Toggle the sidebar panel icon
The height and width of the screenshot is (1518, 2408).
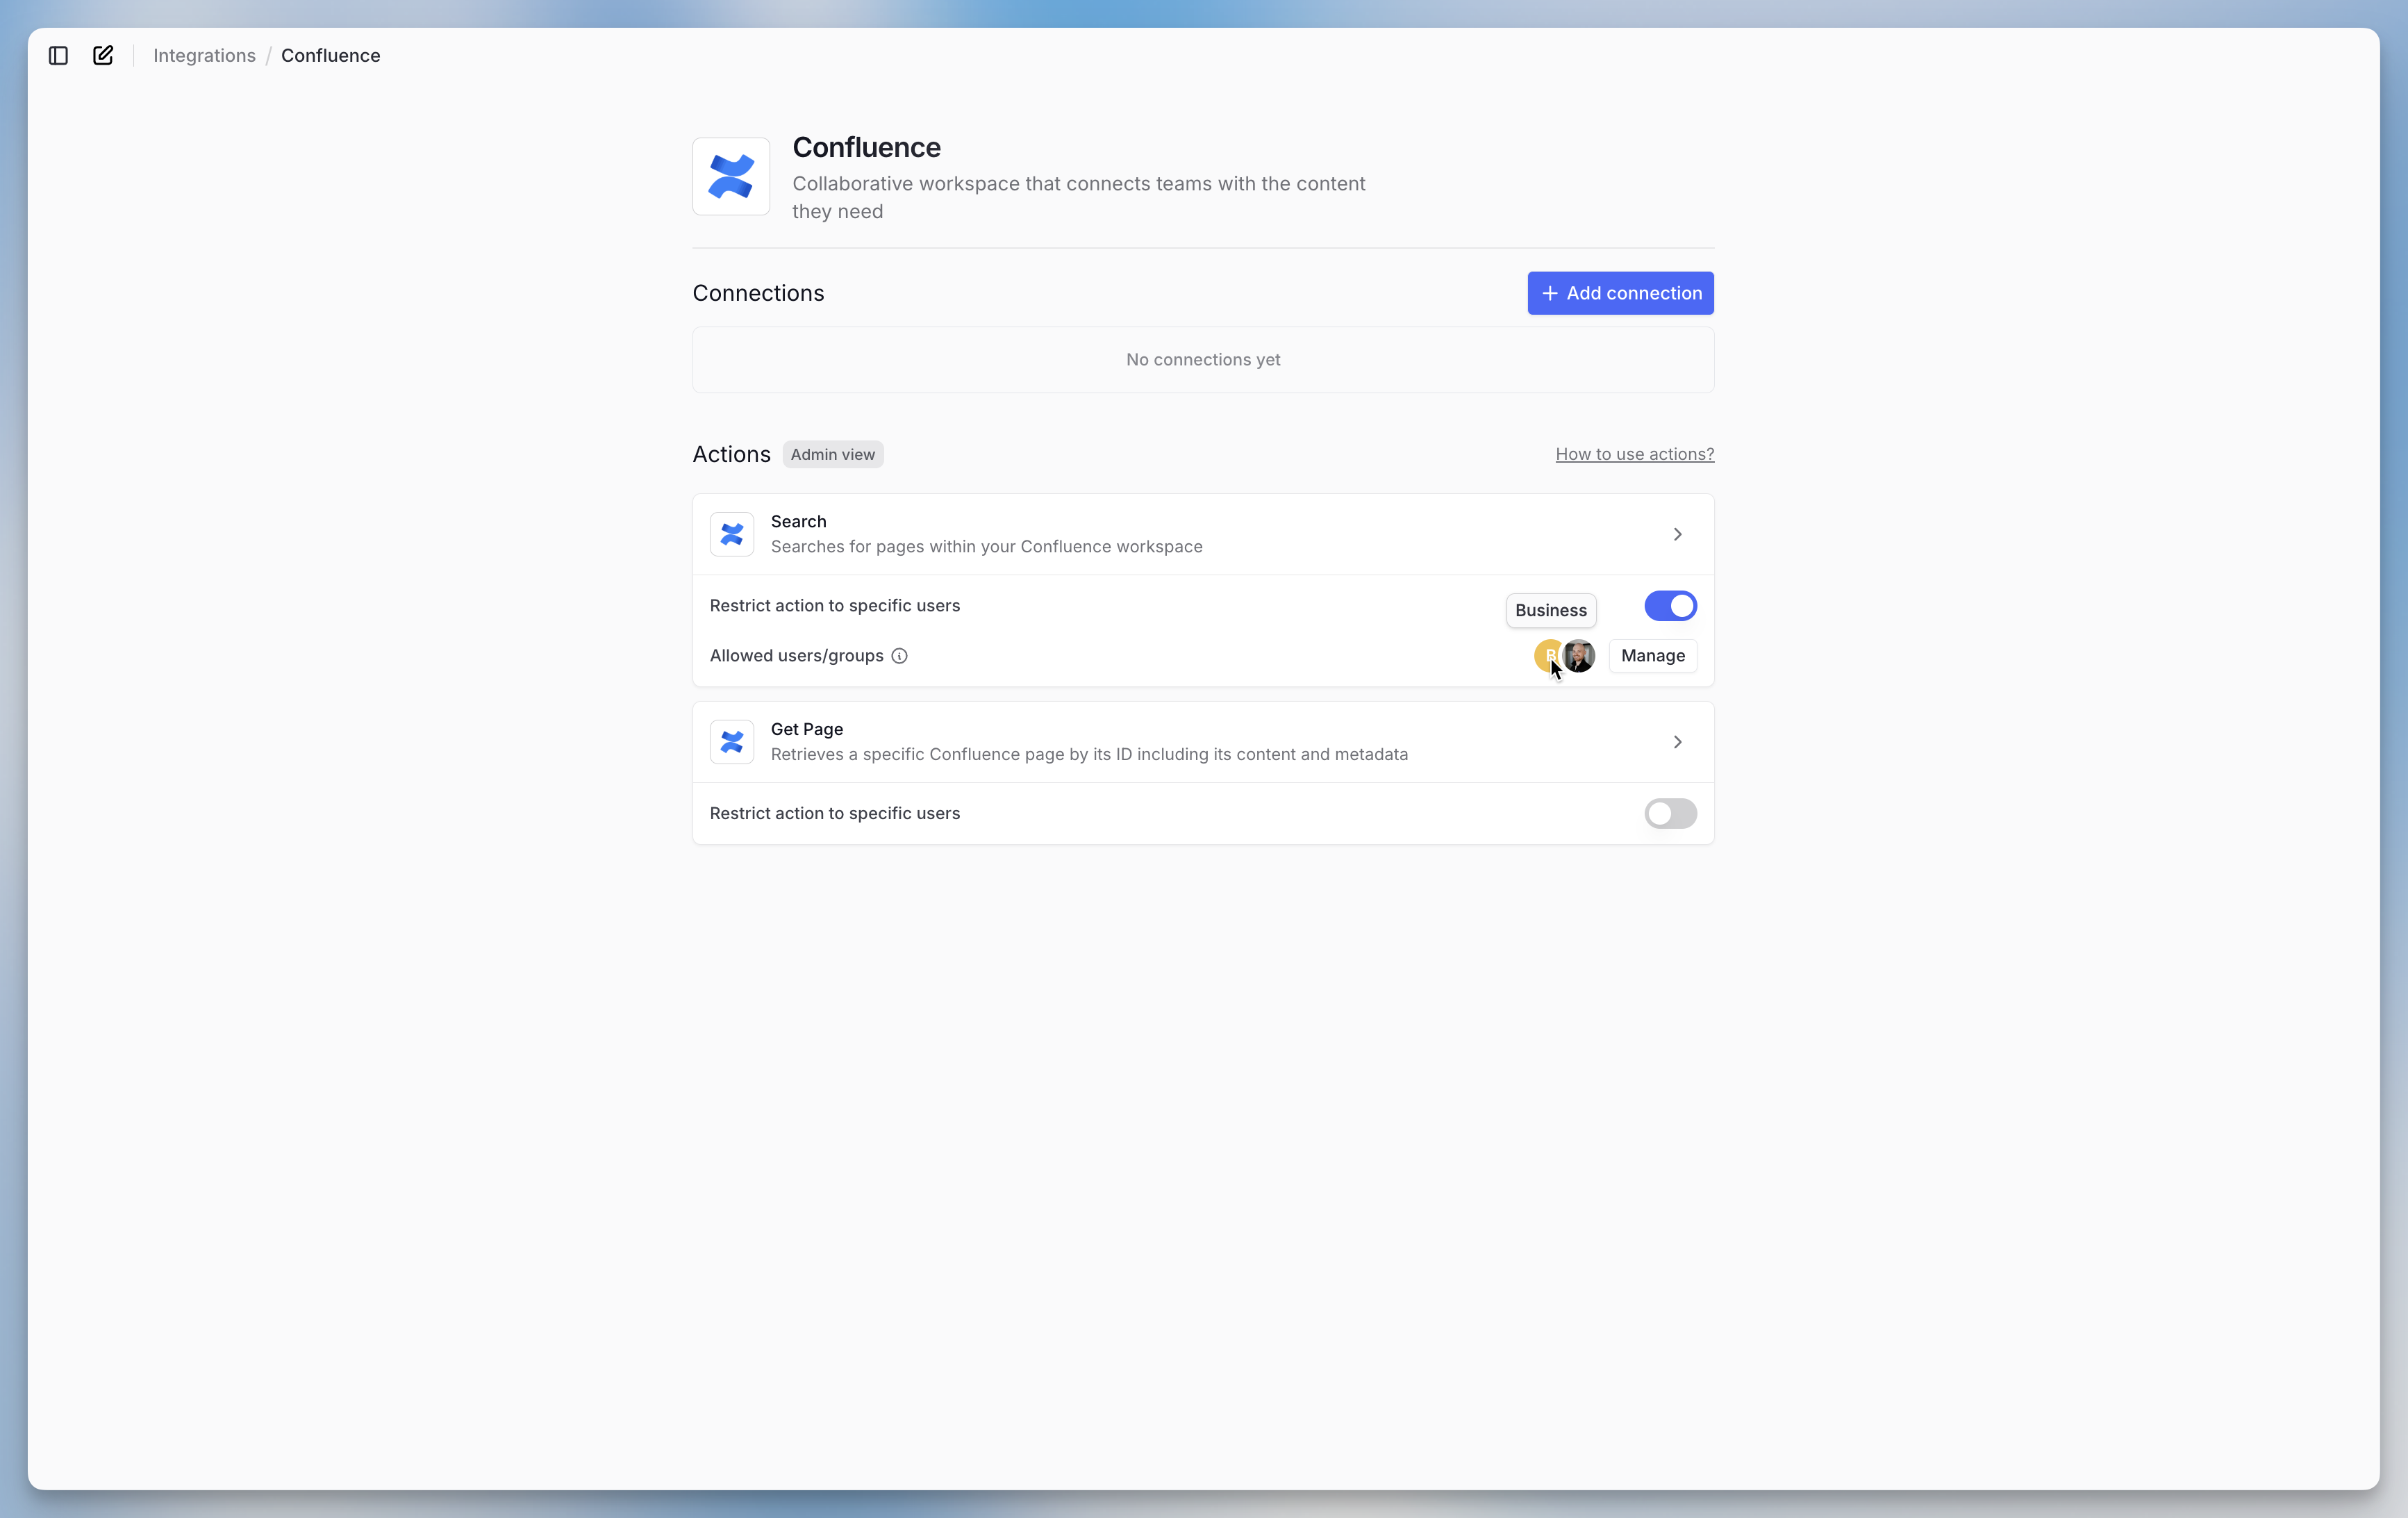(x=58, y=56)
